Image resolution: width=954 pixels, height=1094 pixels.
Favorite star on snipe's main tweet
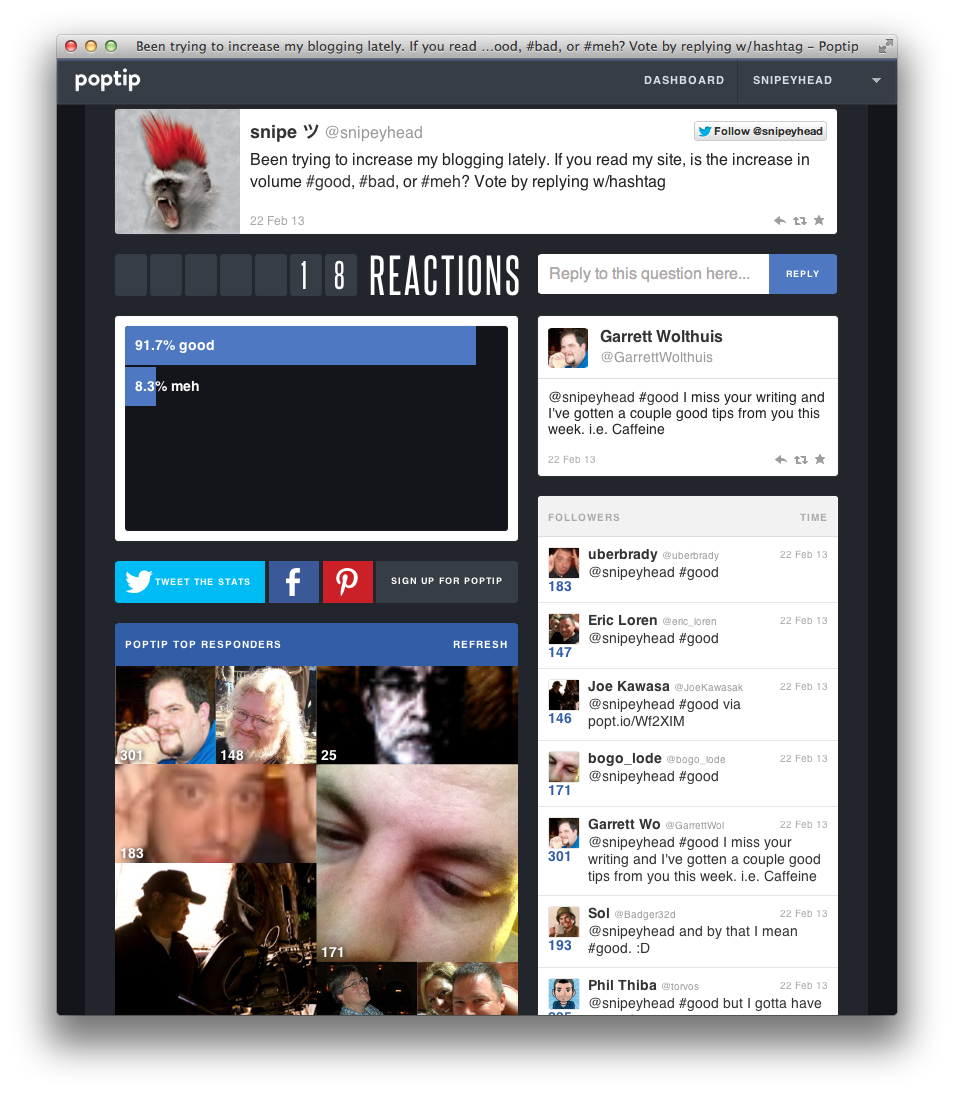(819, 220)
